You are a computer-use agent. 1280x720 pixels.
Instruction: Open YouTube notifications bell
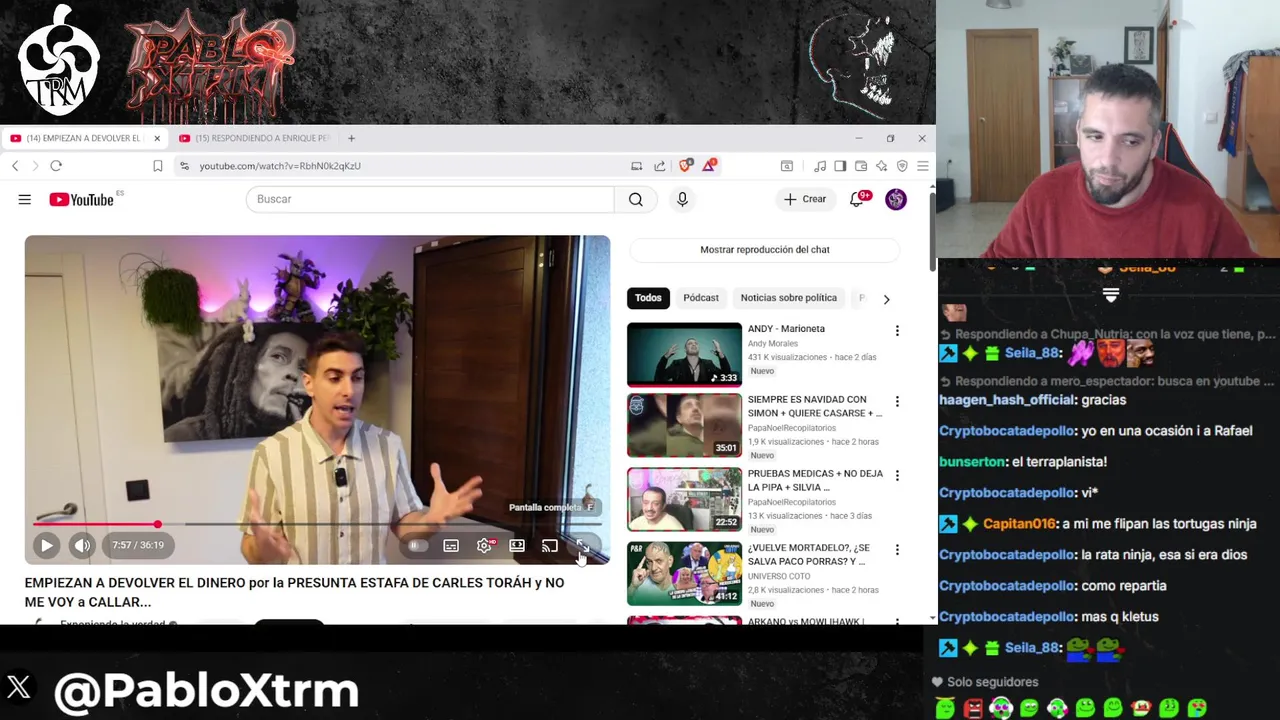pyautogui.click(x=857, y=199)
